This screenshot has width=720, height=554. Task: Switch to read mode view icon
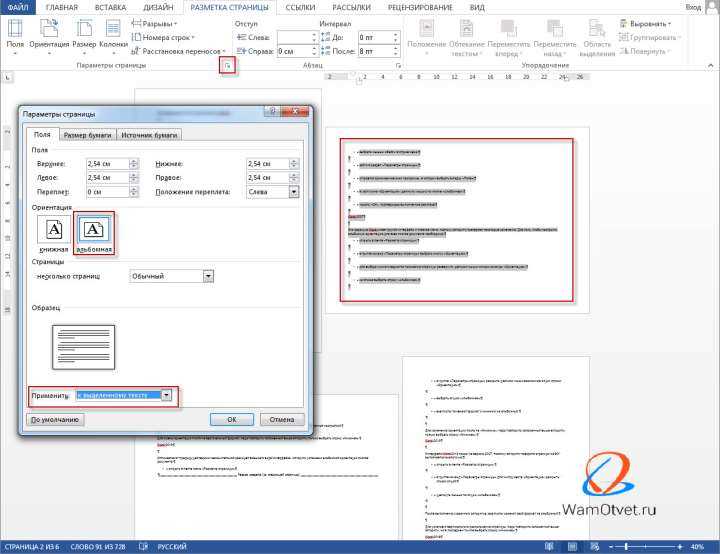(549, 547)
